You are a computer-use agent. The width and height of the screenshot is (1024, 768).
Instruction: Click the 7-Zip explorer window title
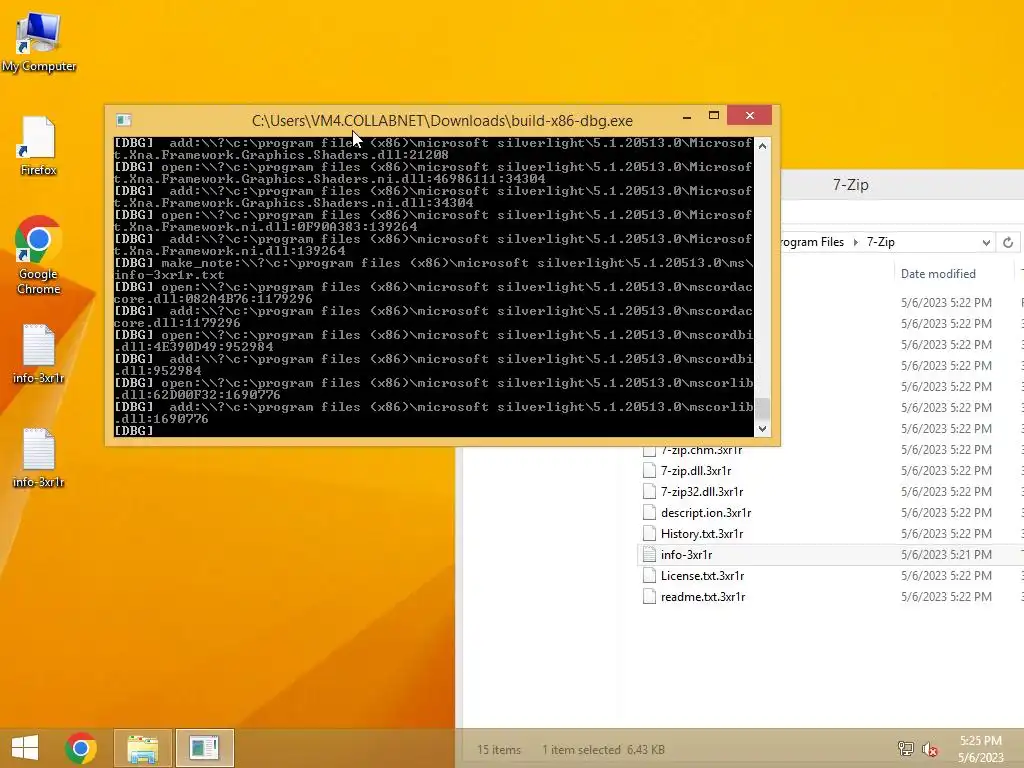pyautogui.click(x=850, y=185)
